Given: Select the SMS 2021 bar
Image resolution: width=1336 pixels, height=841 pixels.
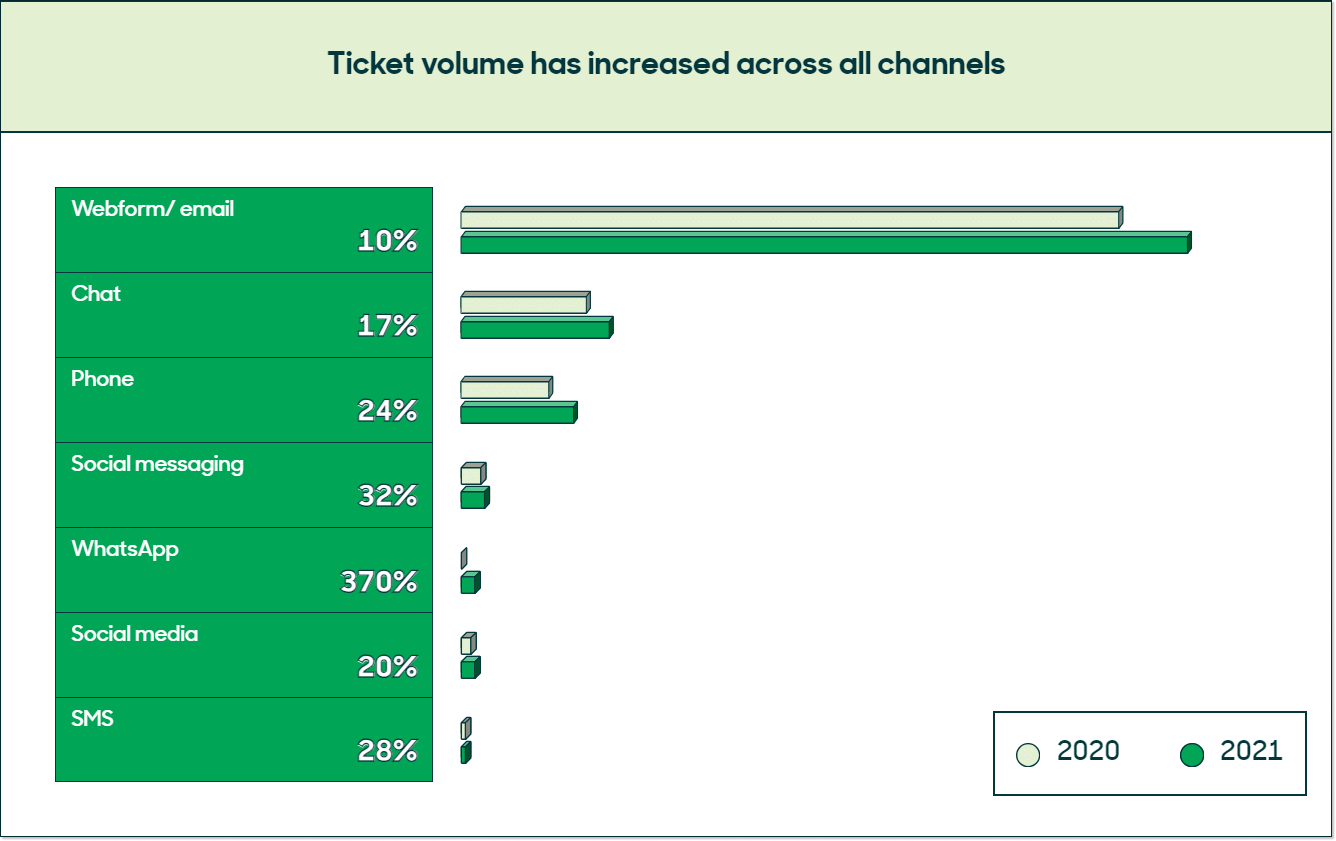Looking at the screenshot, I should point(465,753).
